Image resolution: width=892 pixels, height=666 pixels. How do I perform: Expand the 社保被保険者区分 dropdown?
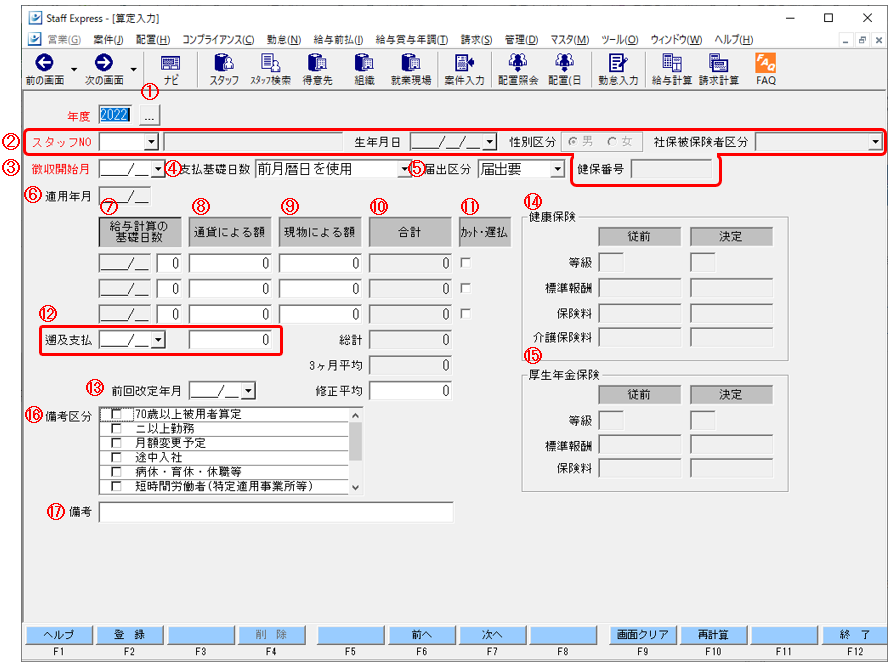[875, 142]
